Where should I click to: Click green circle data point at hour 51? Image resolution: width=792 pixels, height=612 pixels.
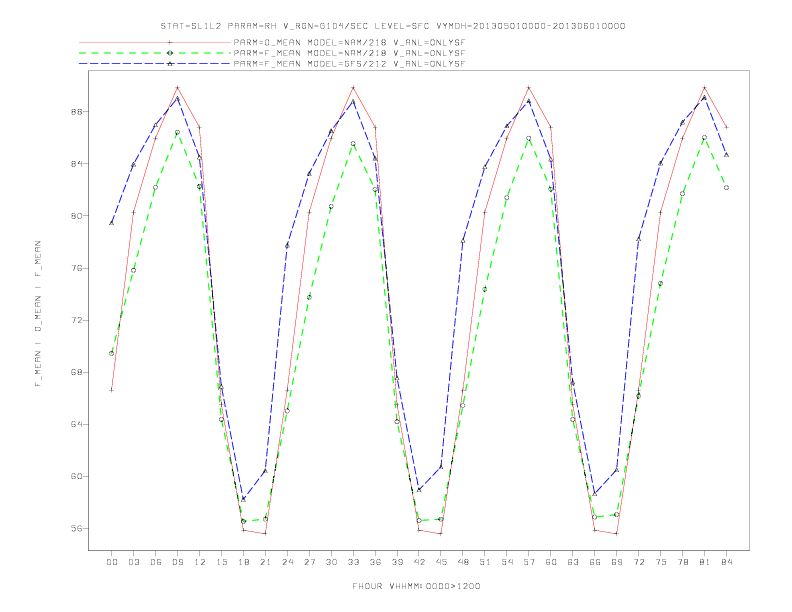(x=485, y=289)
